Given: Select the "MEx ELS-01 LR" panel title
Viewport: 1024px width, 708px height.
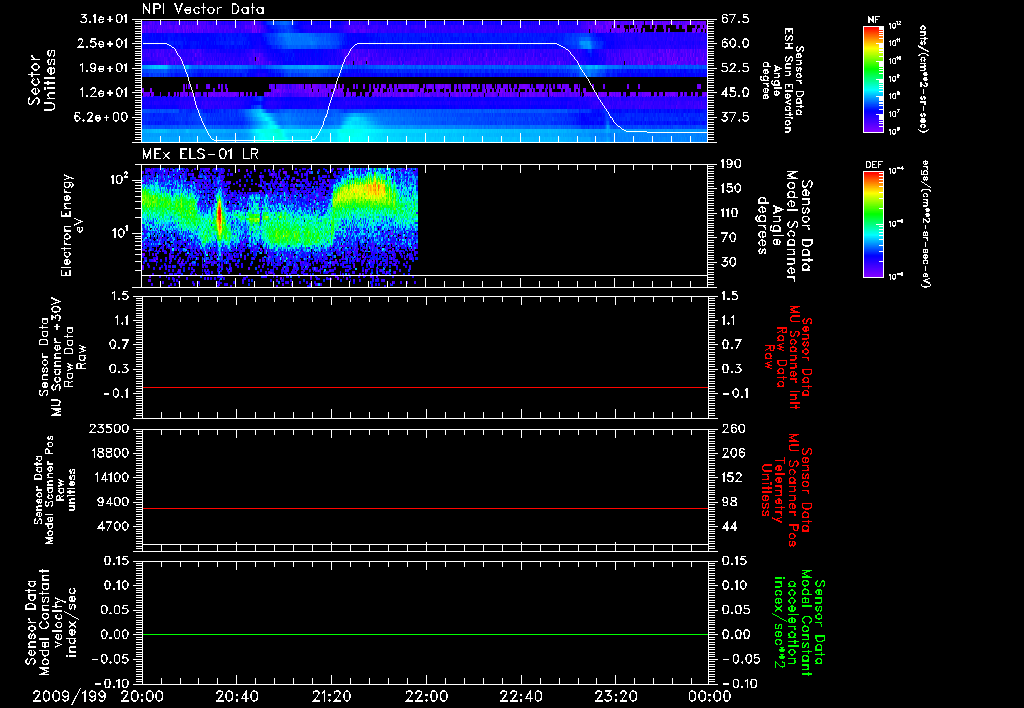Looking at the screenshot, I should coord(200,154).
